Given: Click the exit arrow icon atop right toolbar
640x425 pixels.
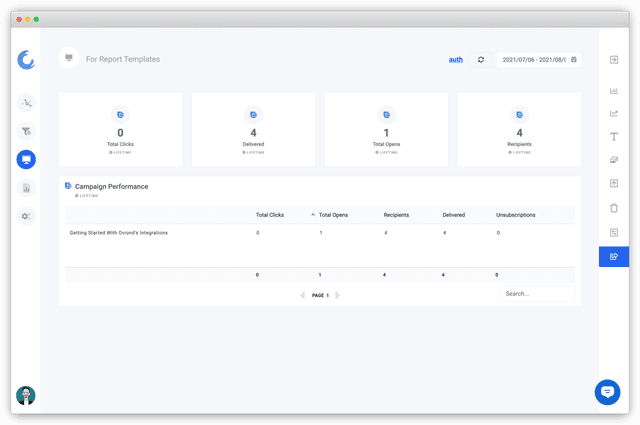Looking at the screenshot, I should (x=614, y=60).
